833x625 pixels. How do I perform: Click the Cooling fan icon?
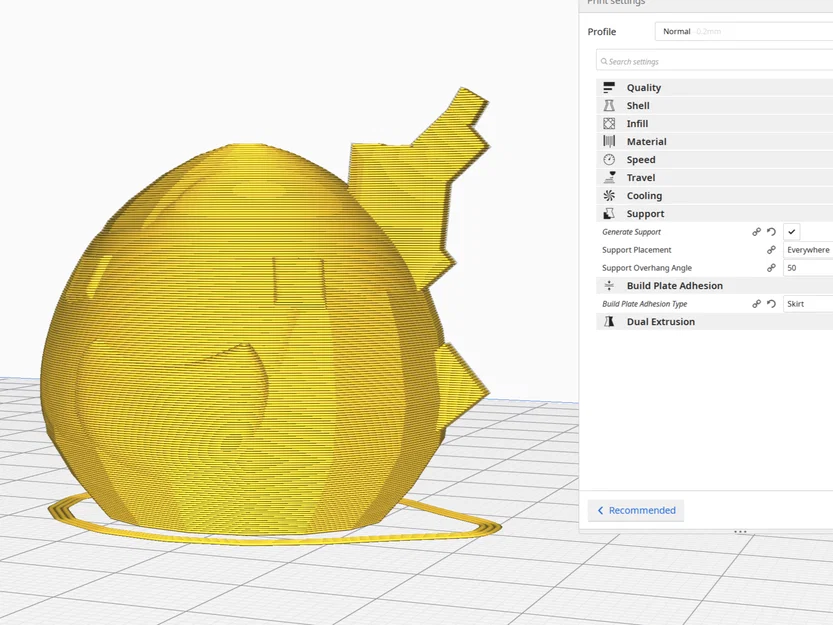pos(609,196)
